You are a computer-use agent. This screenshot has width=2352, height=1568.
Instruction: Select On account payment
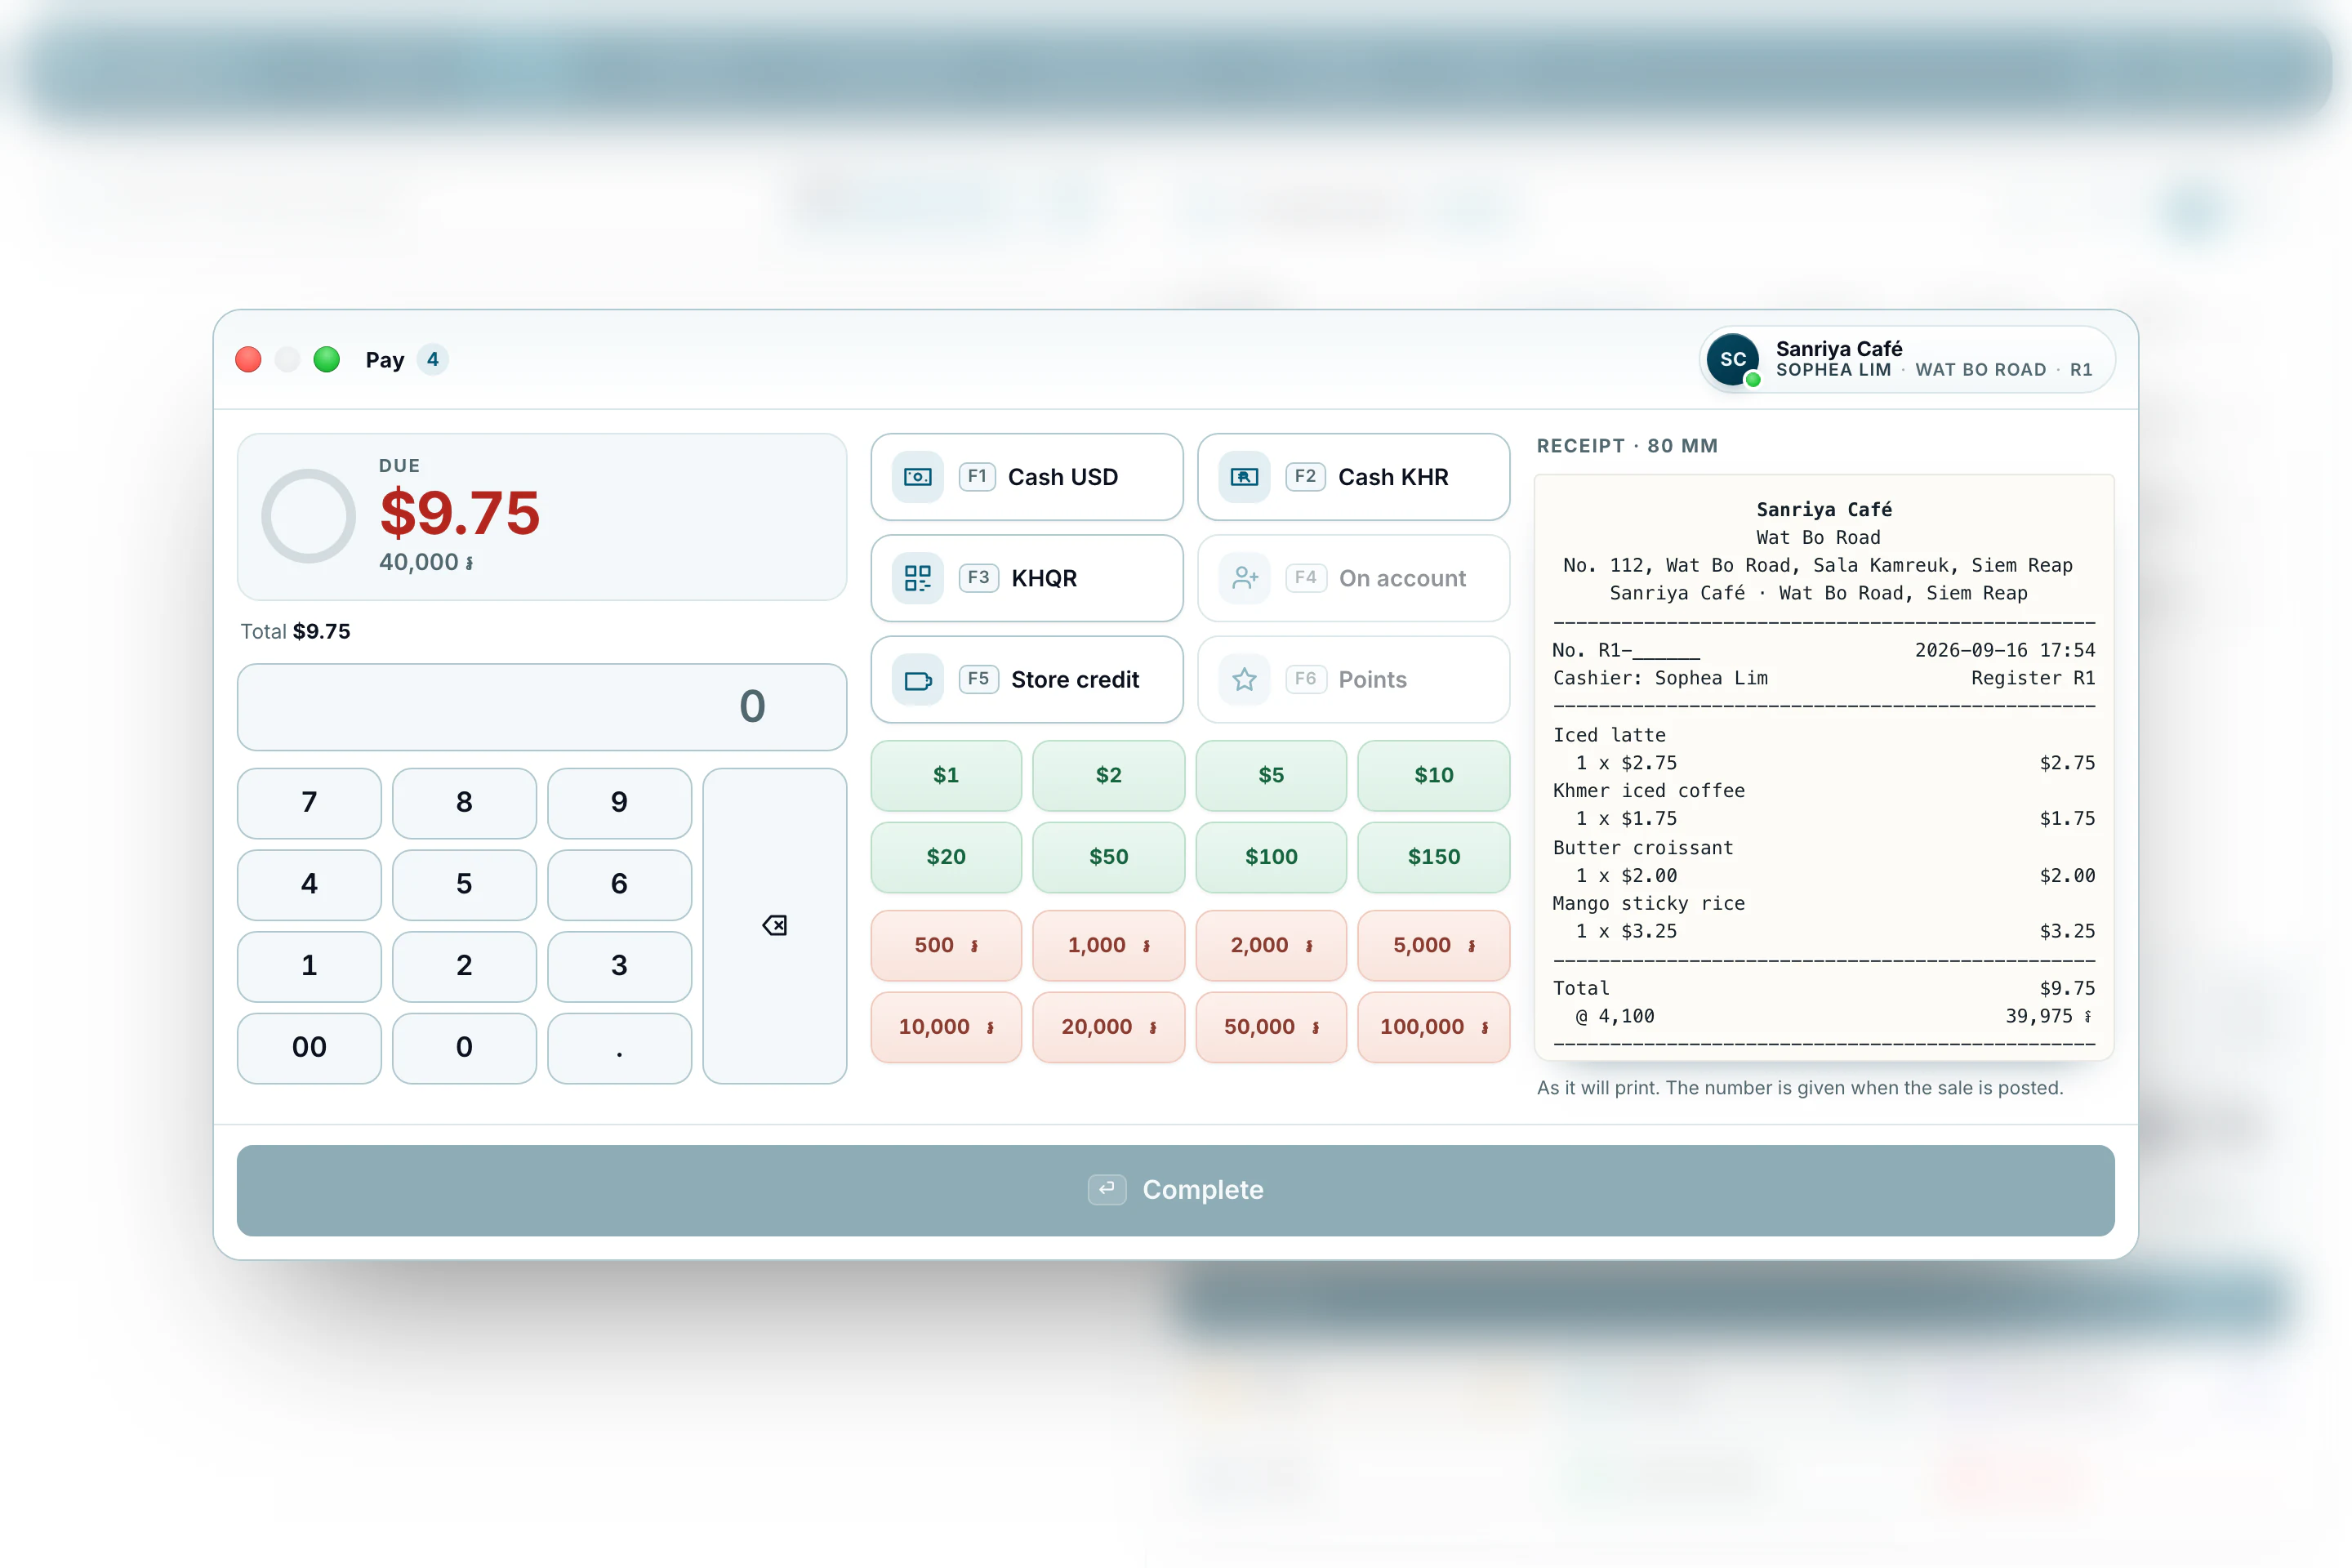click(x=1353, y=578)
